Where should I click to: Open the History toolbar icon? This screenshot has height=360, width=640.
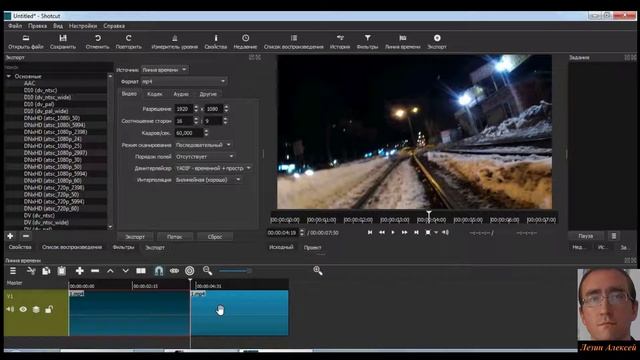point(340,38)
